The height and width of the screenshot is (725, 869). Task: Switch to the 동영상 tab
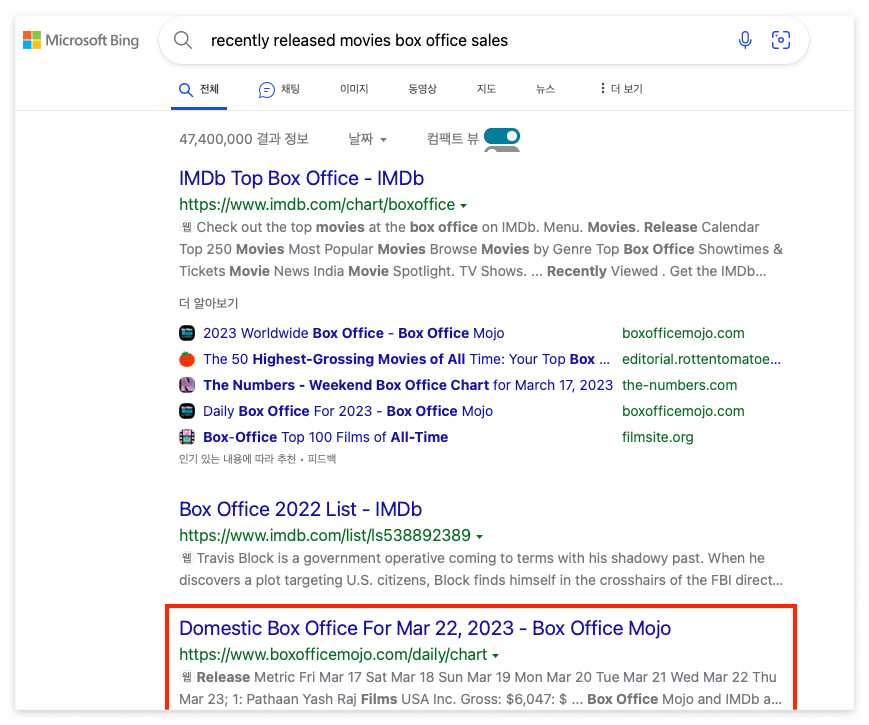(x=422, y=89)
